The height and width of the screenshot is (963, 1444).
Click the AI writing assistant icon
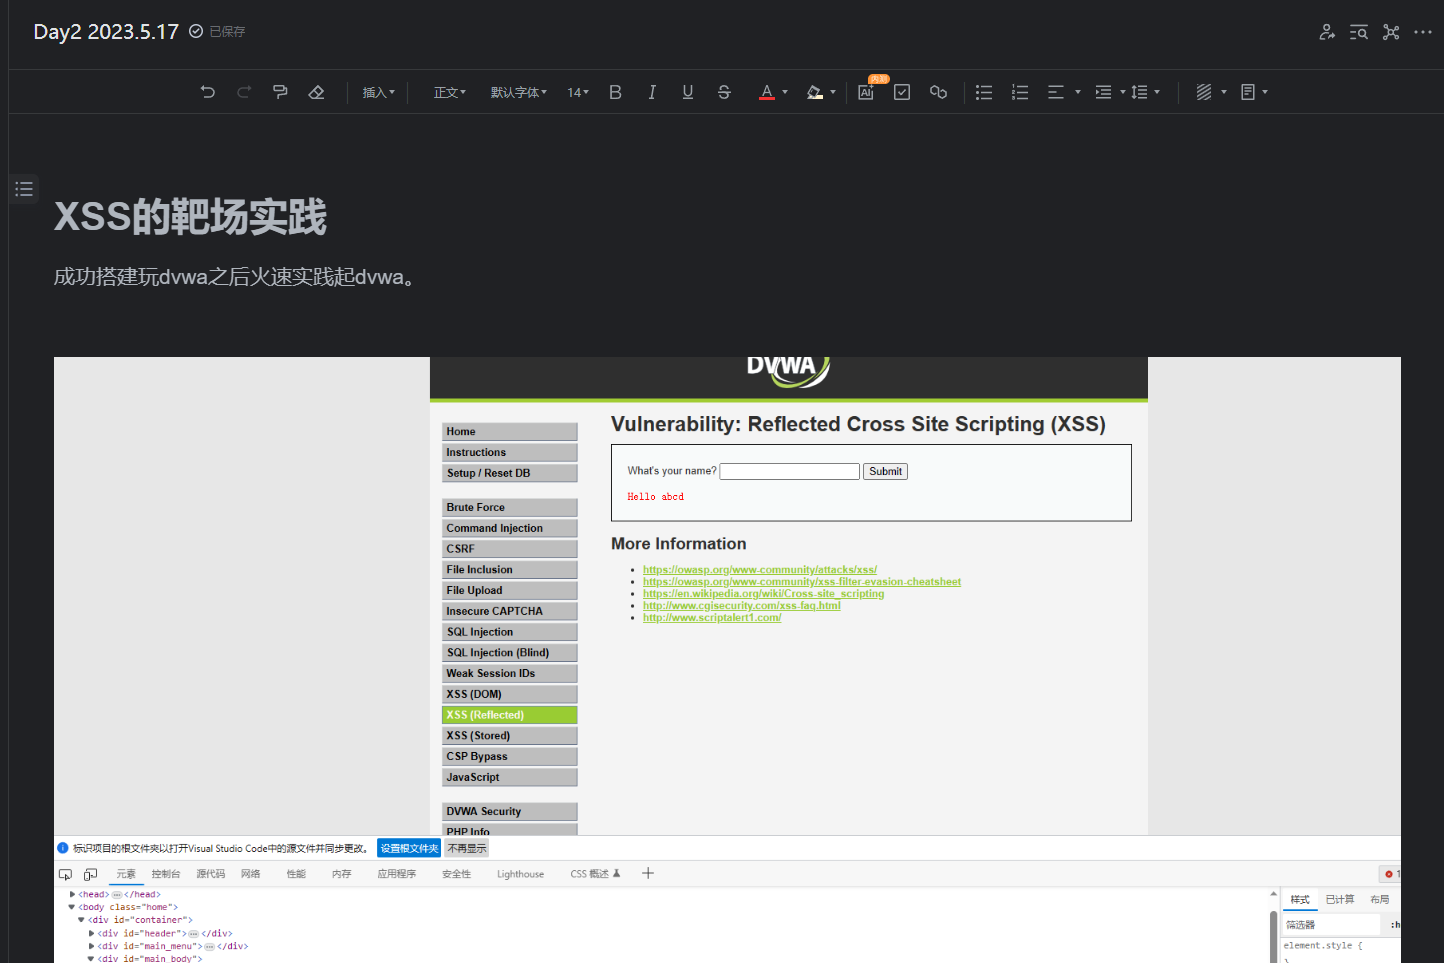tap(866, 92)
